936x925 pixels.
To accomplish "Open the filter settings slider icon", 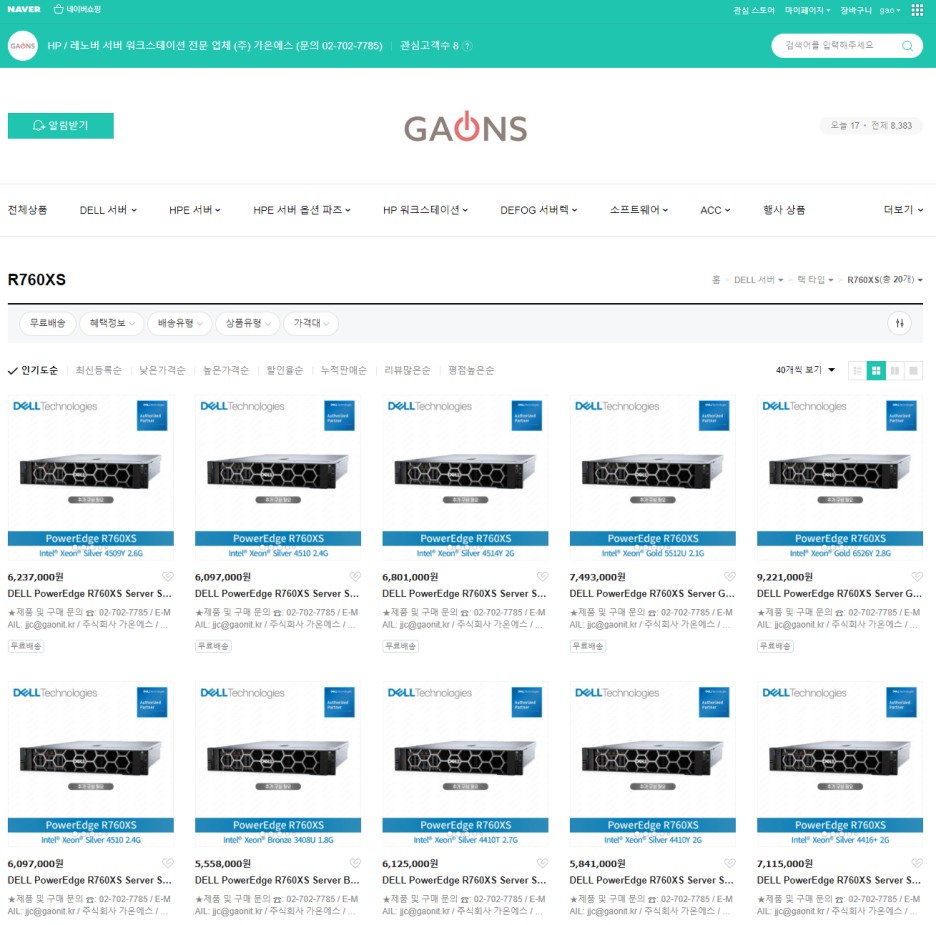I will tap(899, 323).
